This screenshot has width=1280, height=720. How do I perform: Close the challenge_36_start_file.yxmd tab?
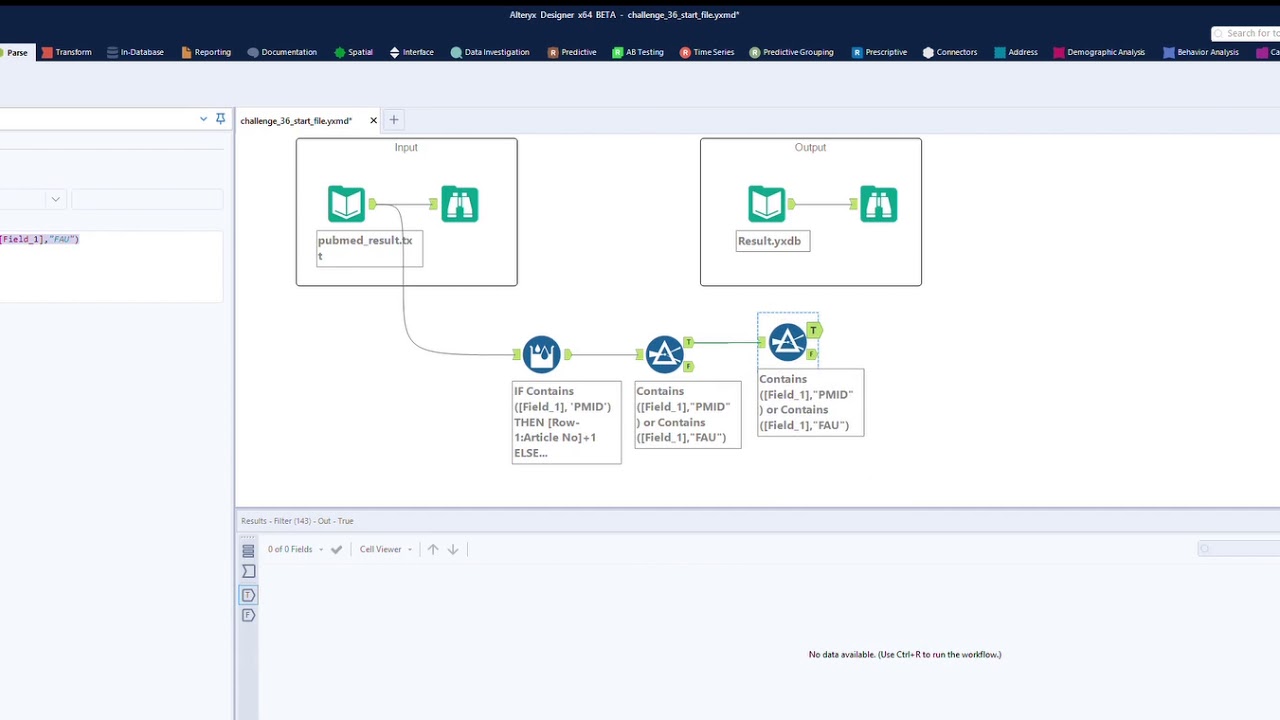(x=373, y=121)
